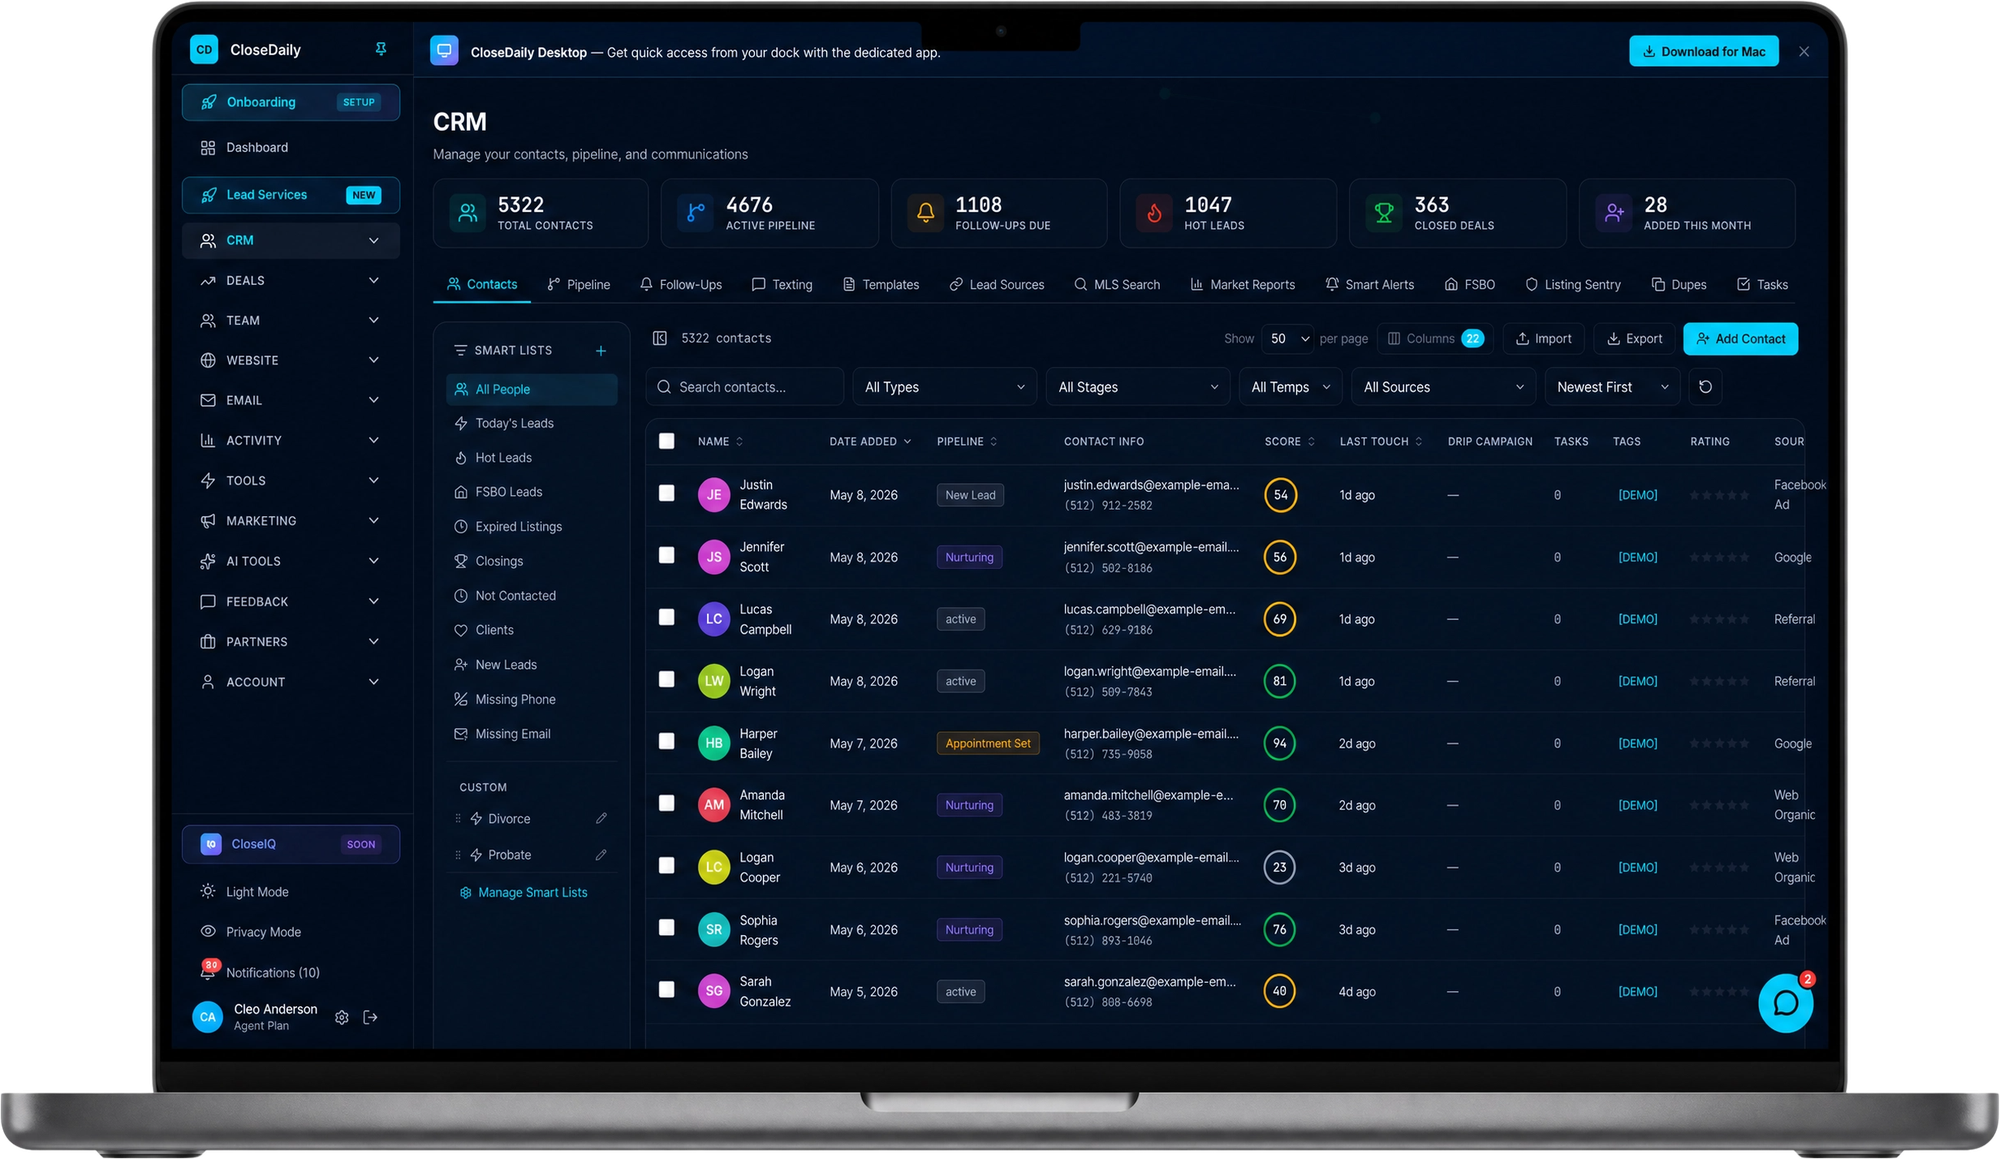The image size is (2000, 1159).
Task: Click the Total Contacts people icon
Action: click(x=468, y=213)
